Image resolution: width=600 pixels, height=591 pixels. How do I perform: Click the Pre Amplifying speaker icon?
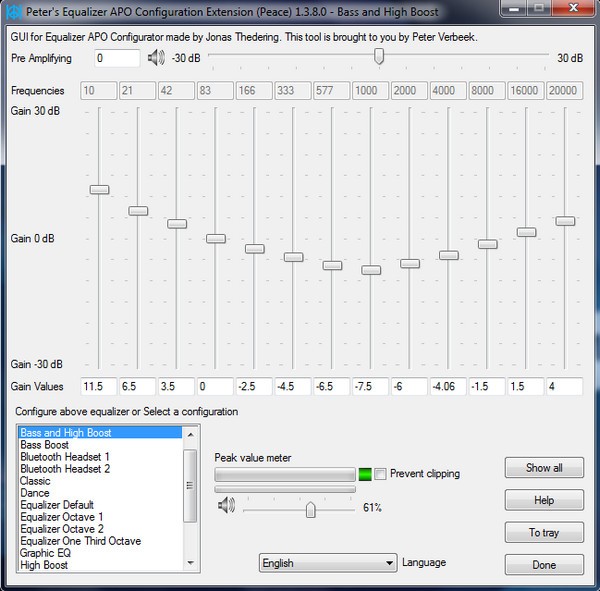pos(156,58)
